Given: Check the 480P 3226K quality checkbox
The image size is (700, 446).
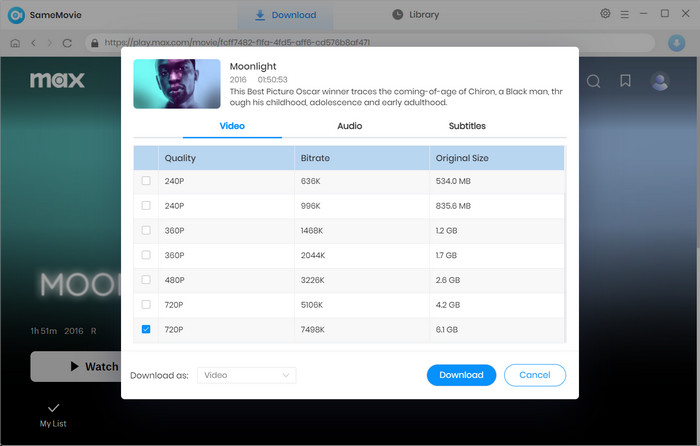Looking at the screenshot, I should point(146,279).
